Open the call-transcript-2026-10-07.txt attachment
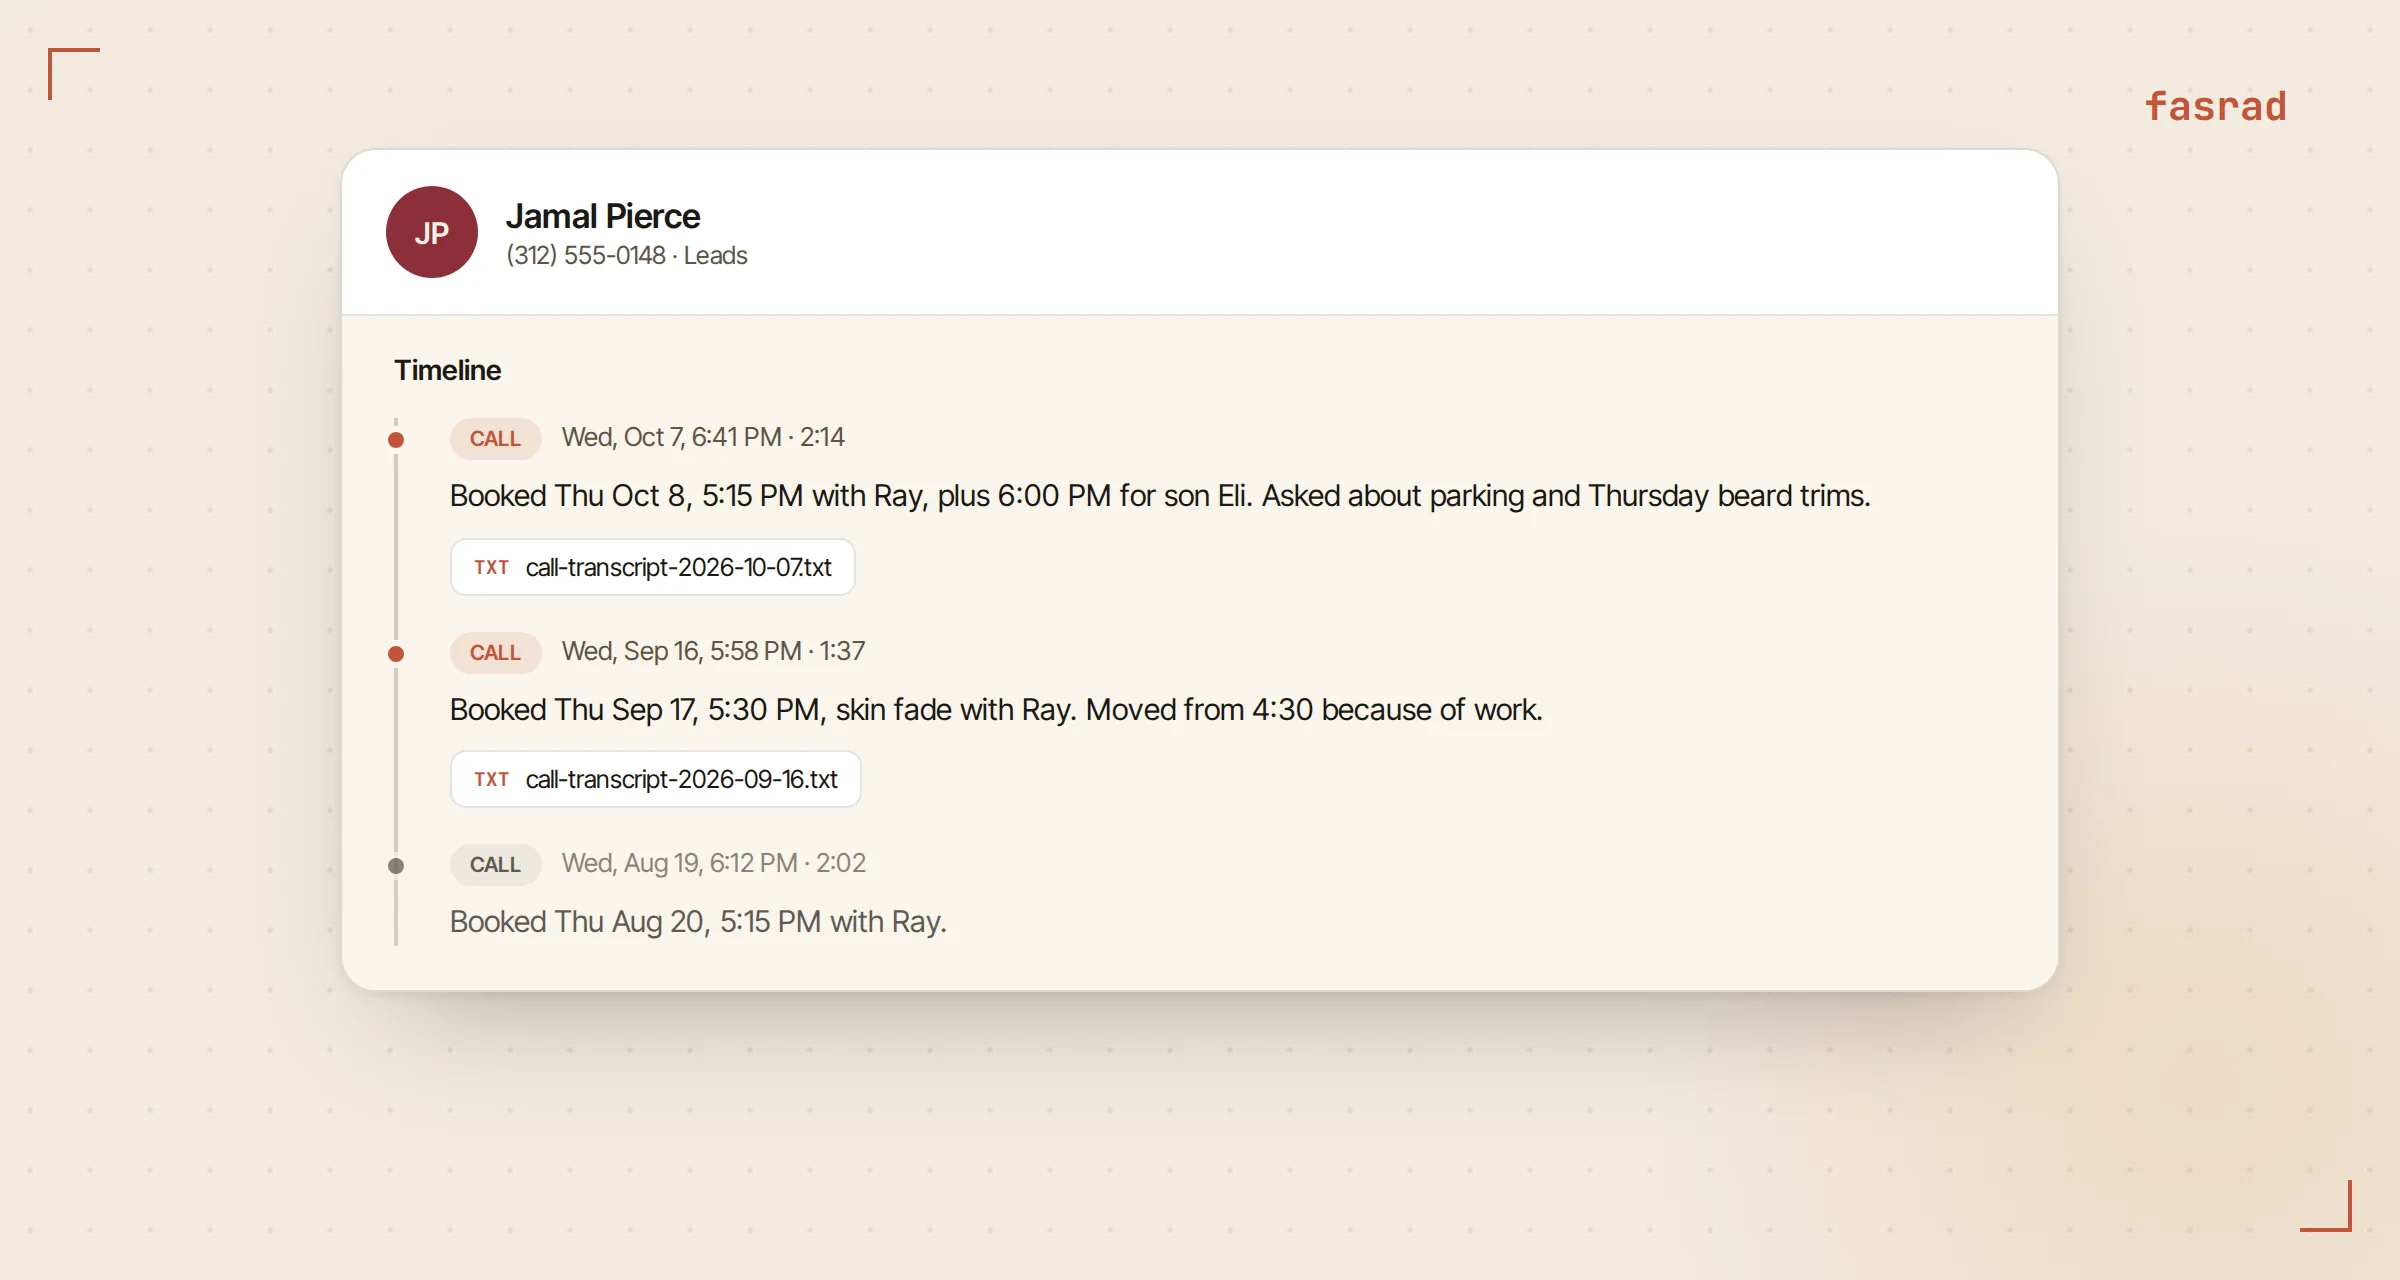The height and width of the screenshot is (1280, 2400). (x=653, y=567)
